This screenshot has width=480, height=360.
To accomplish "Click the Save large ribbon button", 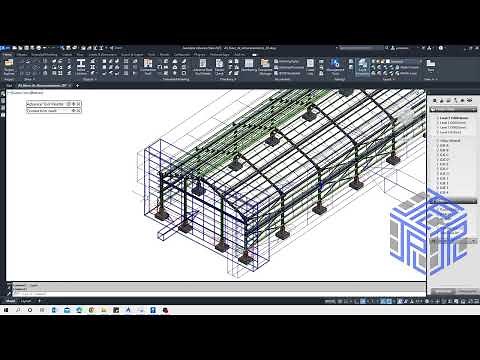I will point(431,66).
